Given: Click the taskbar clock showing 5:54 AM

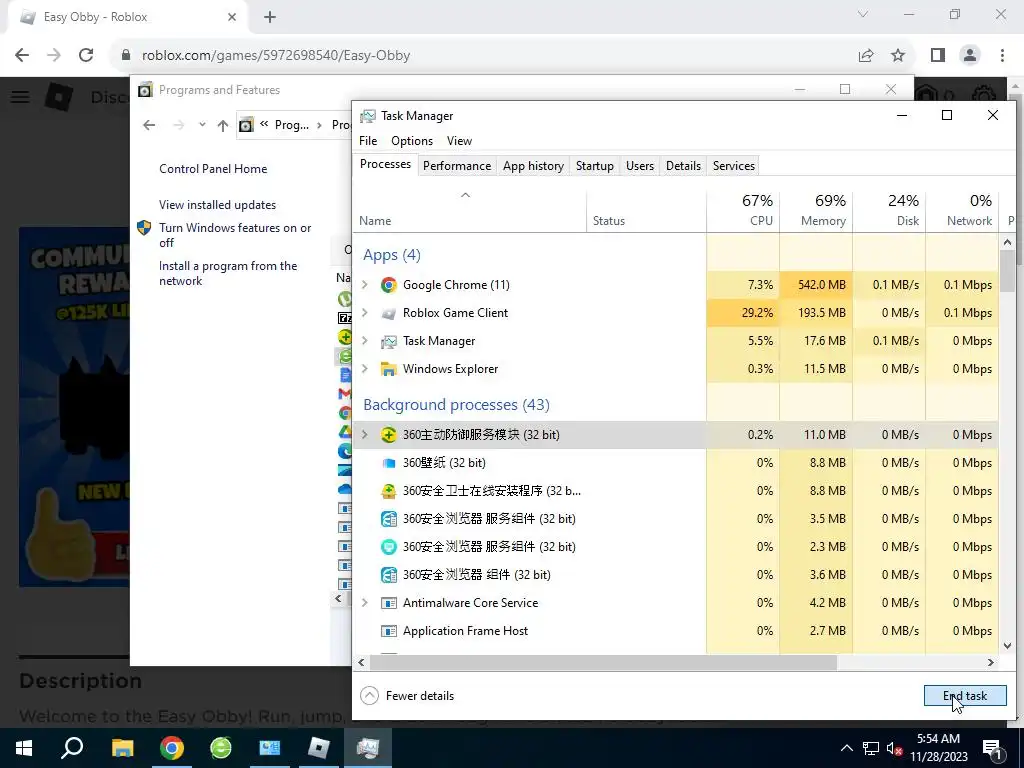Looking at the screenshot, I should click(x=938, y=748).
